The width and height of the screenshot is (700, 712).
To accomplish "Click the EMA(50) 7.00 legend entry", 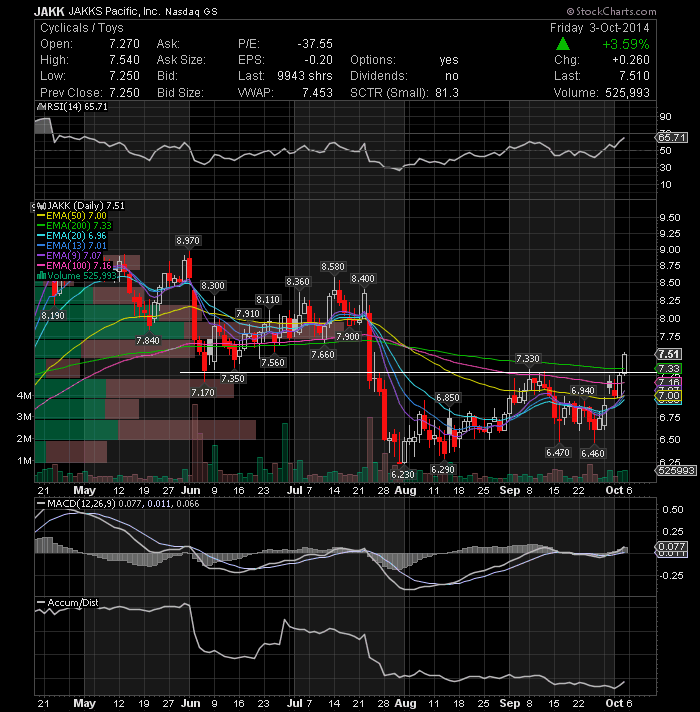I will click(72, 216).
